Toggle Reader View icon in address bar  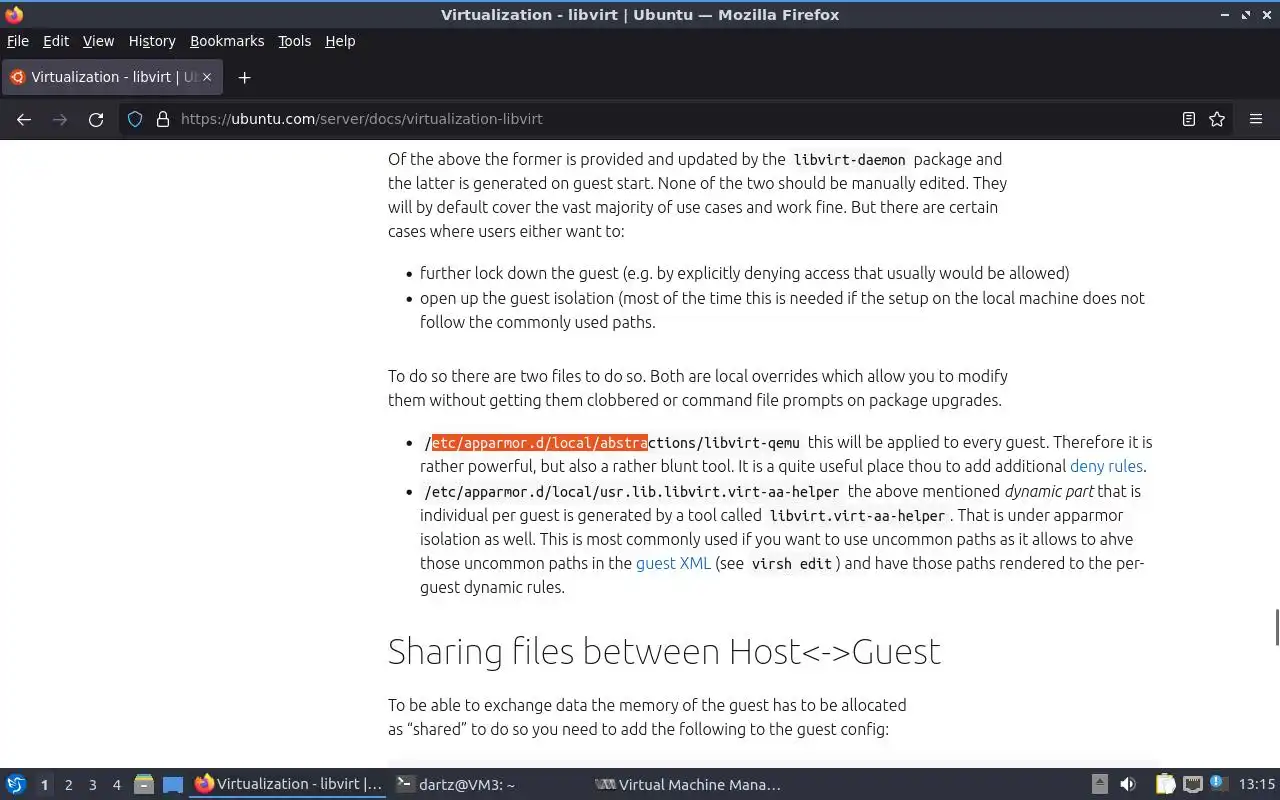click(x=1189, y=119)
